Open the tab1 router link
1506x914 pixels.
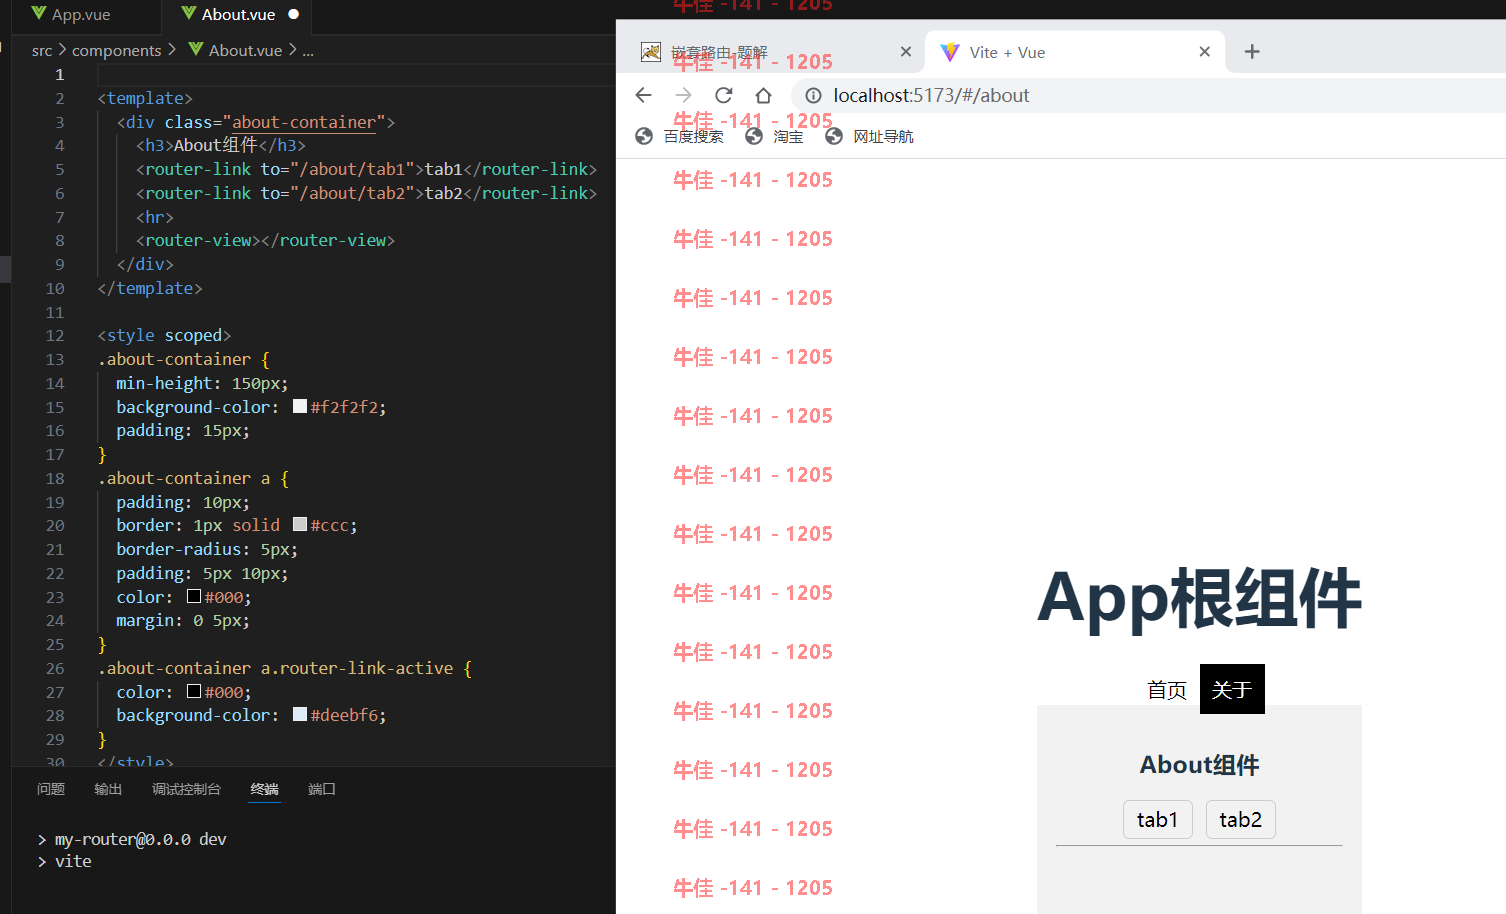tap(1158, 820)
